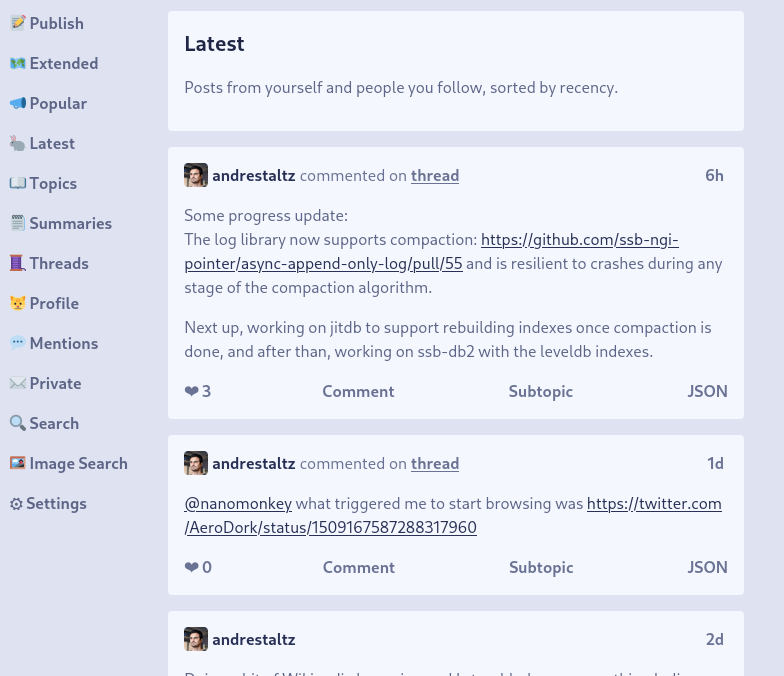Open the twitter.com AeroDork status link
The height and width of the screenshot is (676, 784).
click(453, 516)
